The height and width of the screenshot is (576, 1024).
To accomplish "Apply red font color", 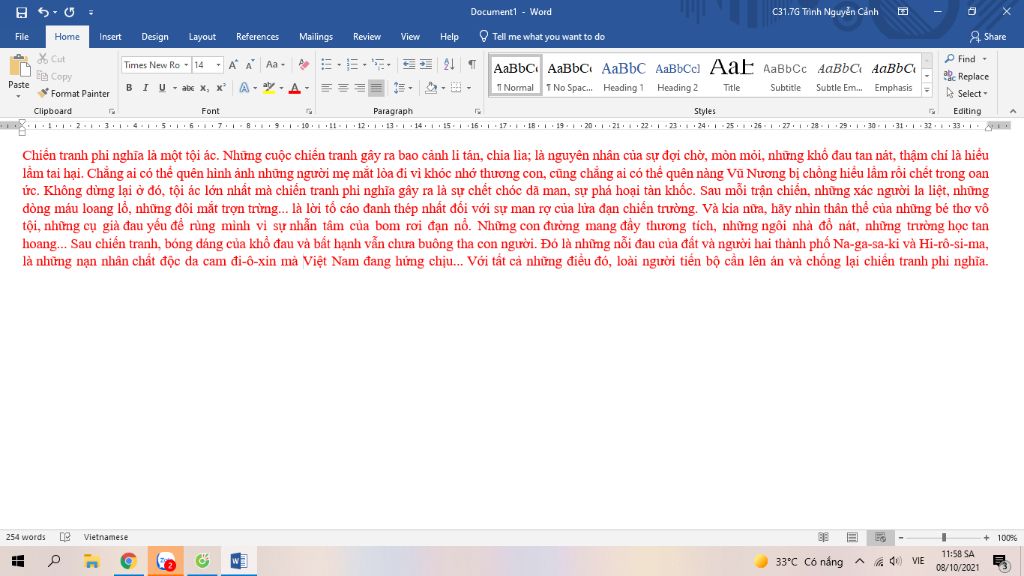I will click(x=295, y=88).
